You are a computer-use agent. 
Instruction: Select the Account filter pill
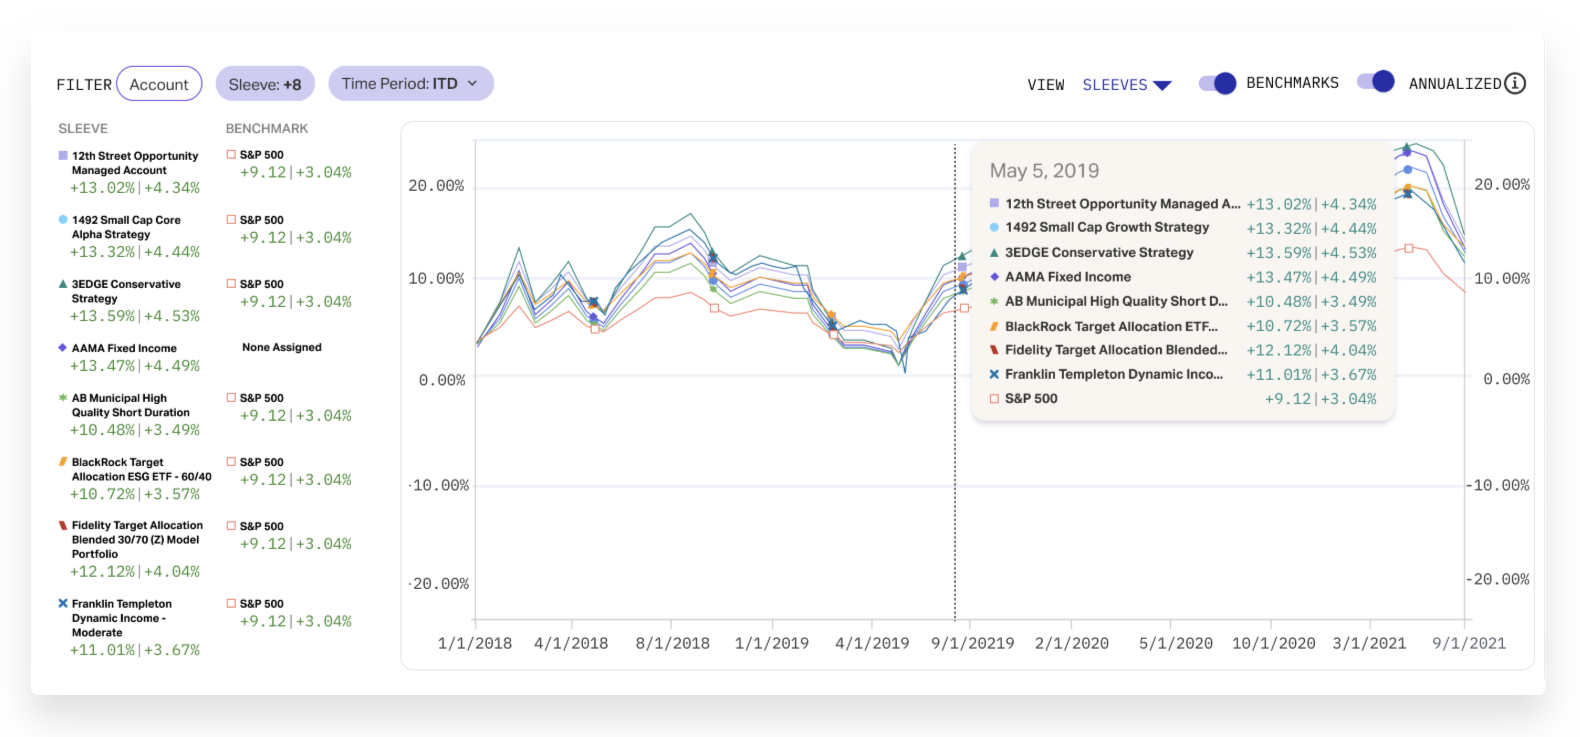[159, 84]
